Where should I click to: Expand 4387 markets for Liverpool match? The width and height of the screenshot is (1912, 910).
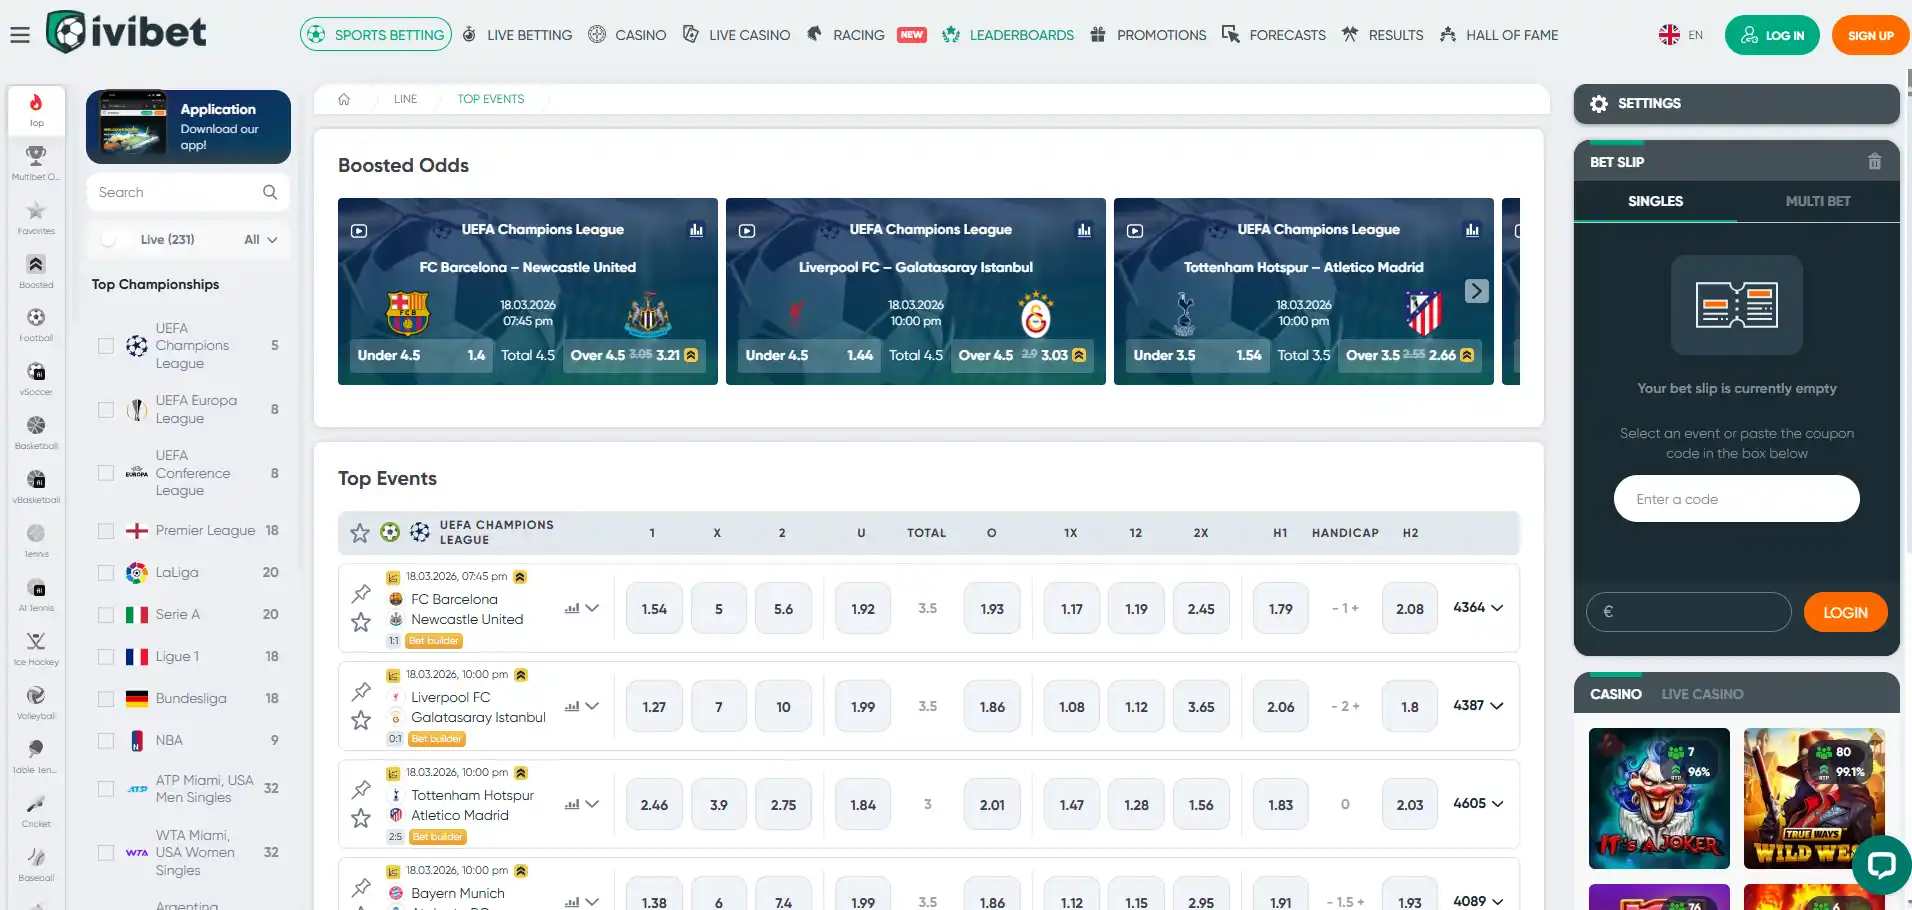1478,706
